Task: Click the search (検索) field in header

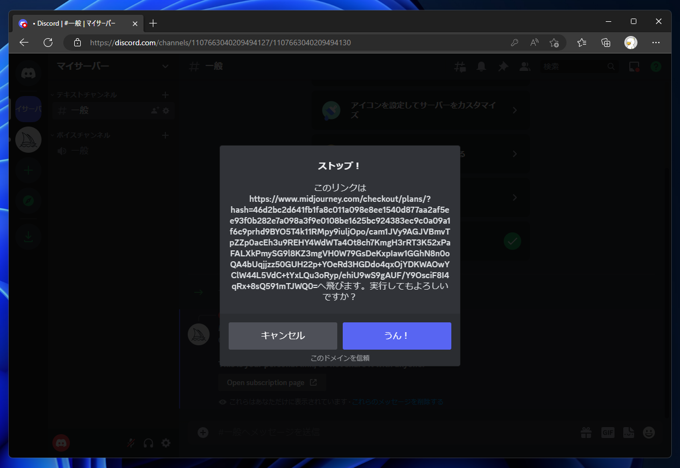Action: click(x=579, y=66)
